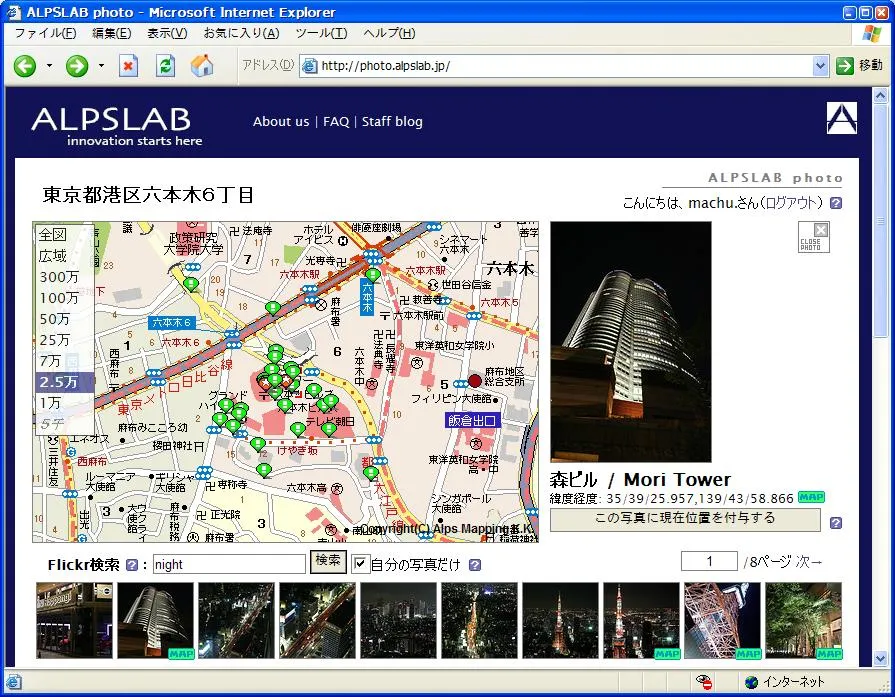Click the ALPSLAB logo
Screen dimensions: 895x697
116,127
